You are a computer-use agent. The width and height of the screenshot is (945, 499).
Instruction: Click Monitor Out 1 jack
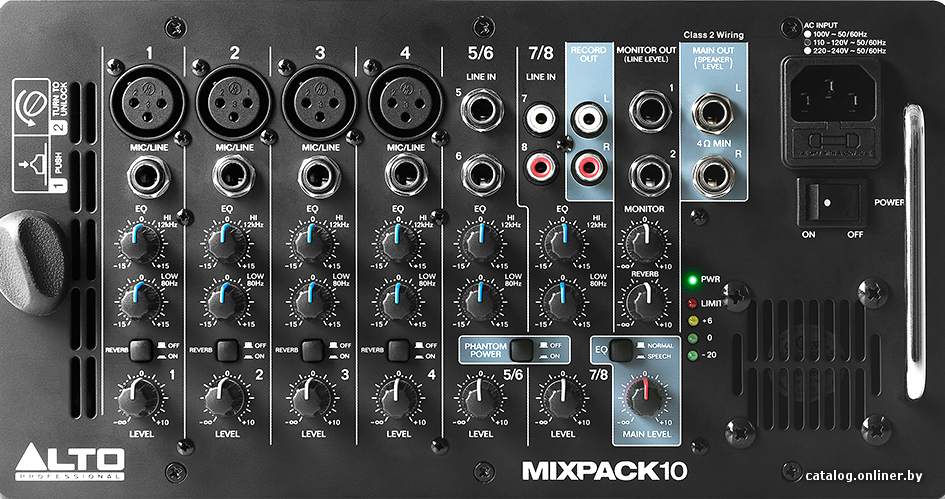(650, 111)
